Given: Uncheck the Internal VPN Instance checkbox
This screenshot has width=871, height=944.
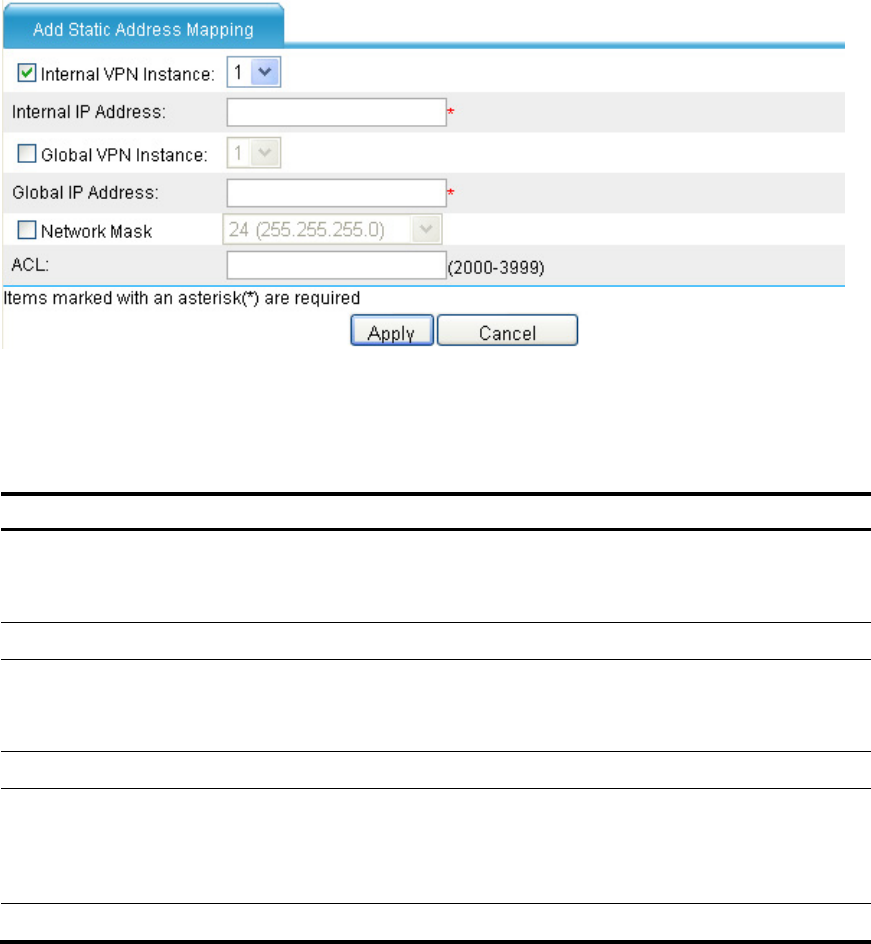Looking at the screenshot, I should pyautogui.click(x=26, y=73).
